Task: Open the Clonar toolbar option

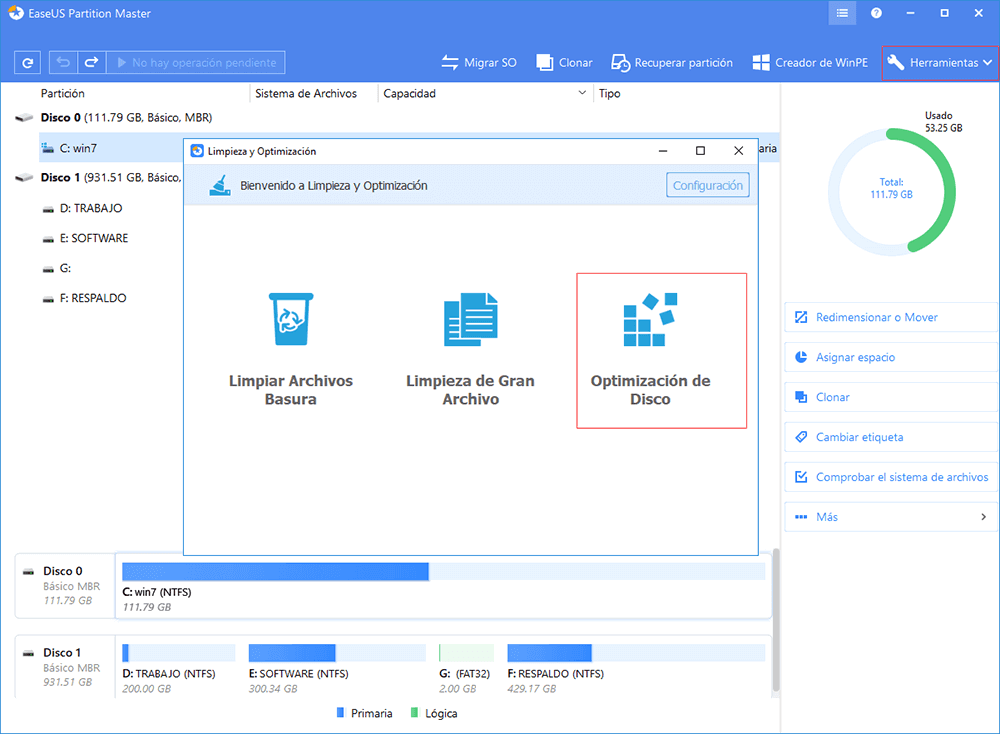Action: click(x=564, y=62)
